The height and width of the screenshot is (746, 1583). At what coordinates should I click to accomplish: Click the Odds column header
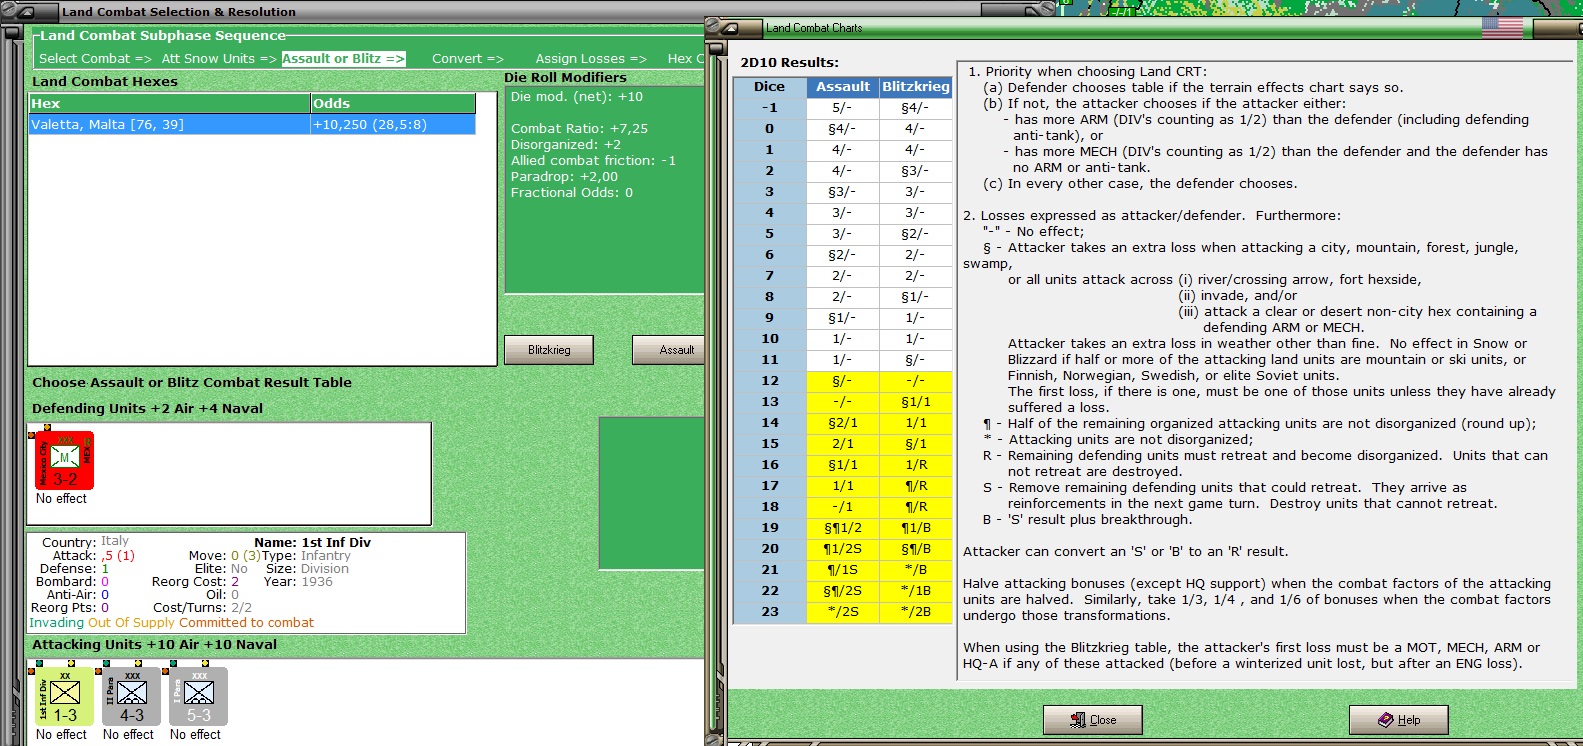[x=393, y=104]
